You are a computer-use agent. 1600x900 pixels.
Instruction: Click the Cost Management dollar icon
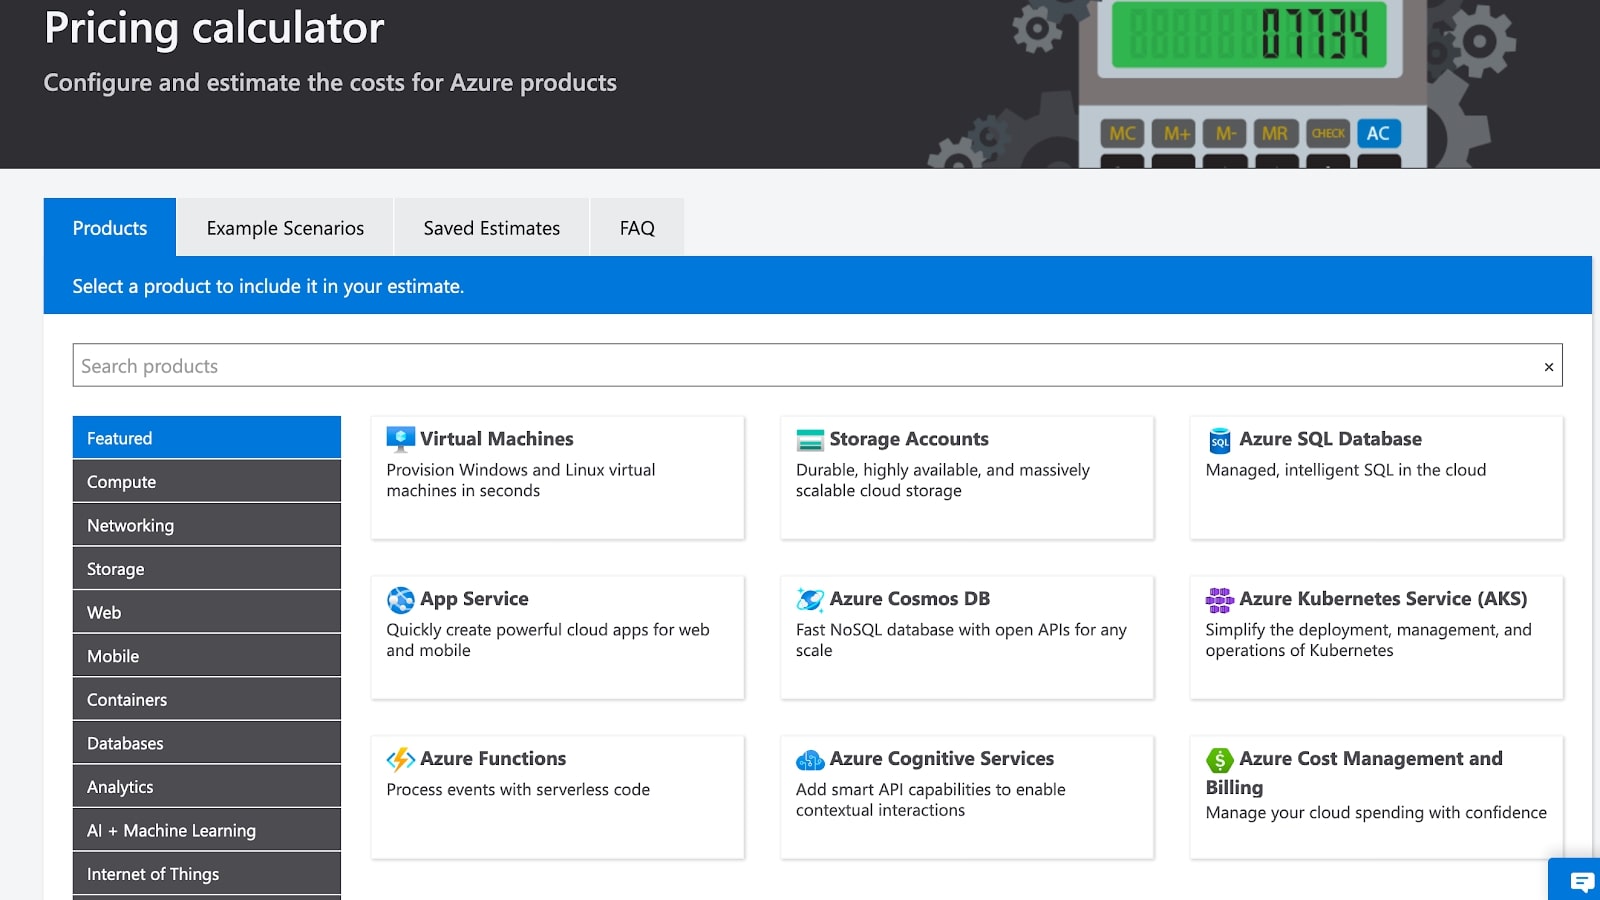coord(1220,760)
